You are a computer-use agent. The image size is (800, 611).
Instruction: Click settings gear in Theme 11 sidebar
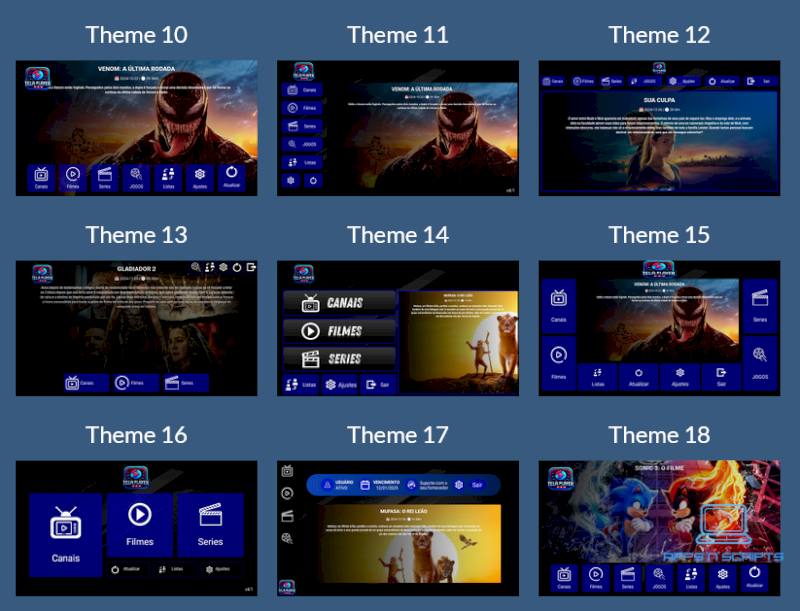[x=291, y=181]
